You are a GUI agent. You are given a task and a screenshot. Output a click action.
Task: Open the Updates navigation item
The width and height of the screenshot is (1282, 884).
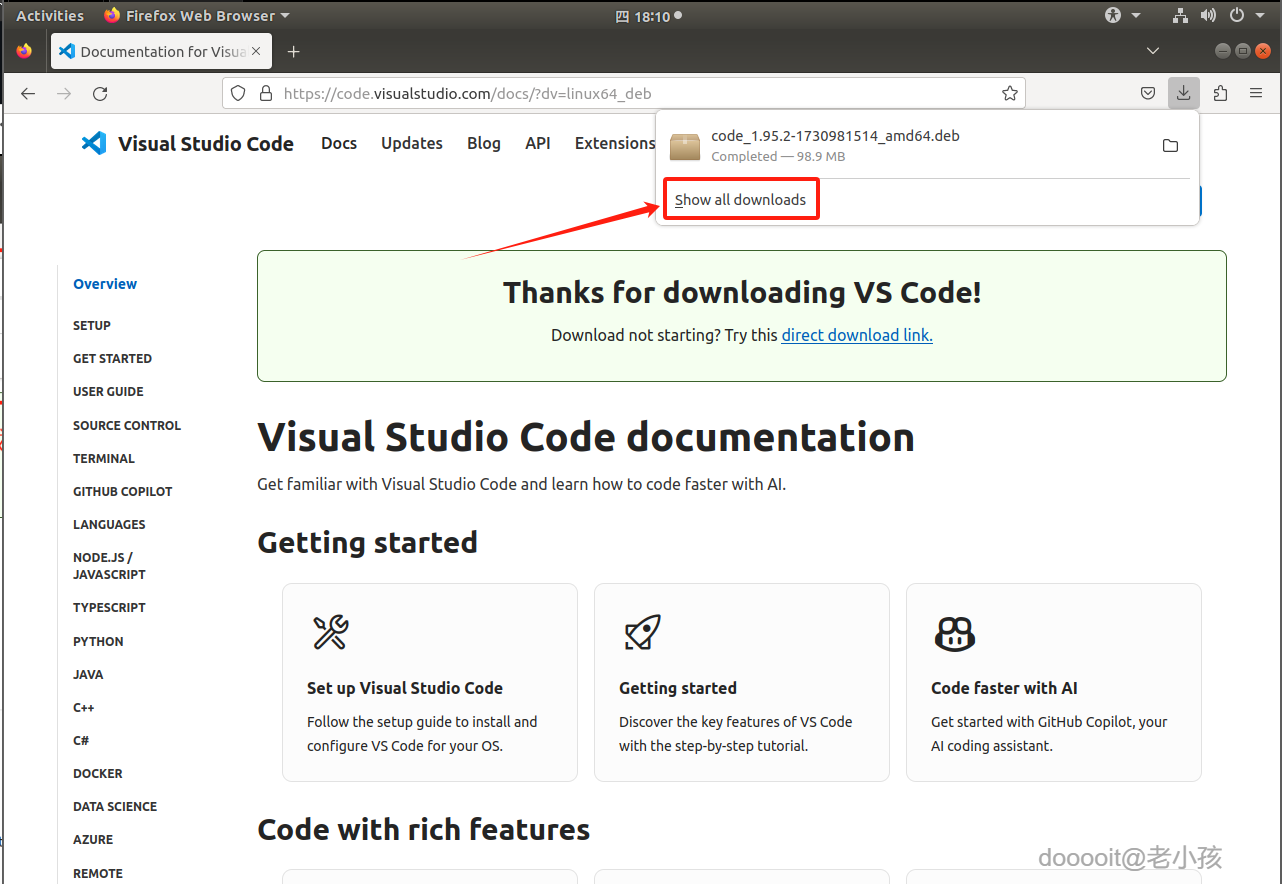411,143
